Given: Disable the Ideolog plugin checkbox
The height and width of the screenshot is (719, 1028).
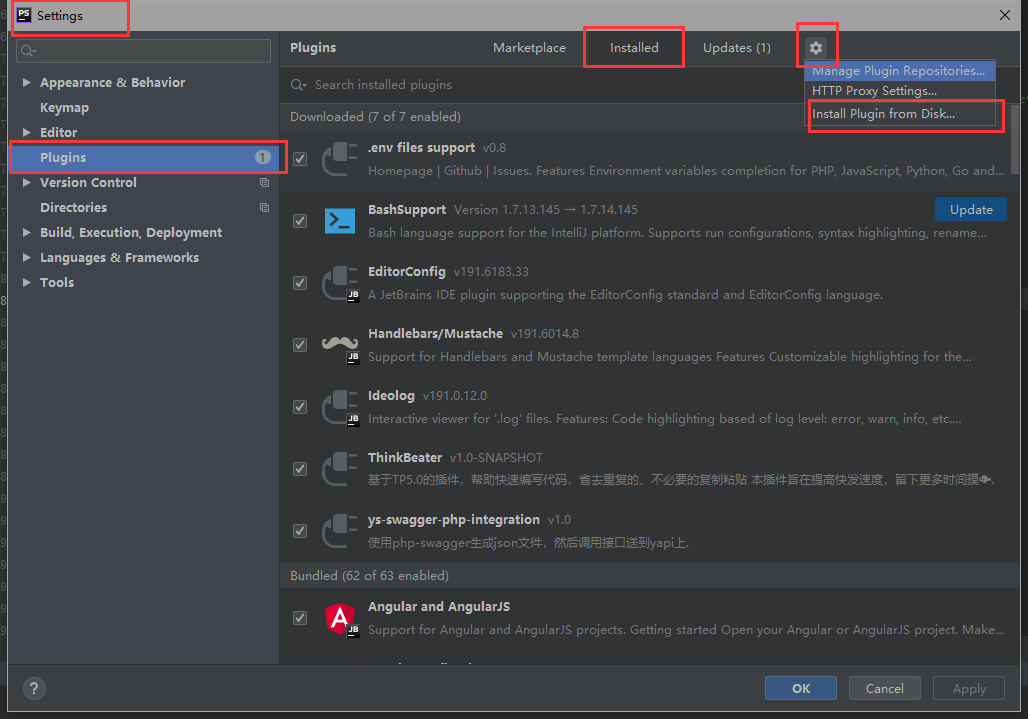Looking at the screenshot, I should click(x=300, y=407).
